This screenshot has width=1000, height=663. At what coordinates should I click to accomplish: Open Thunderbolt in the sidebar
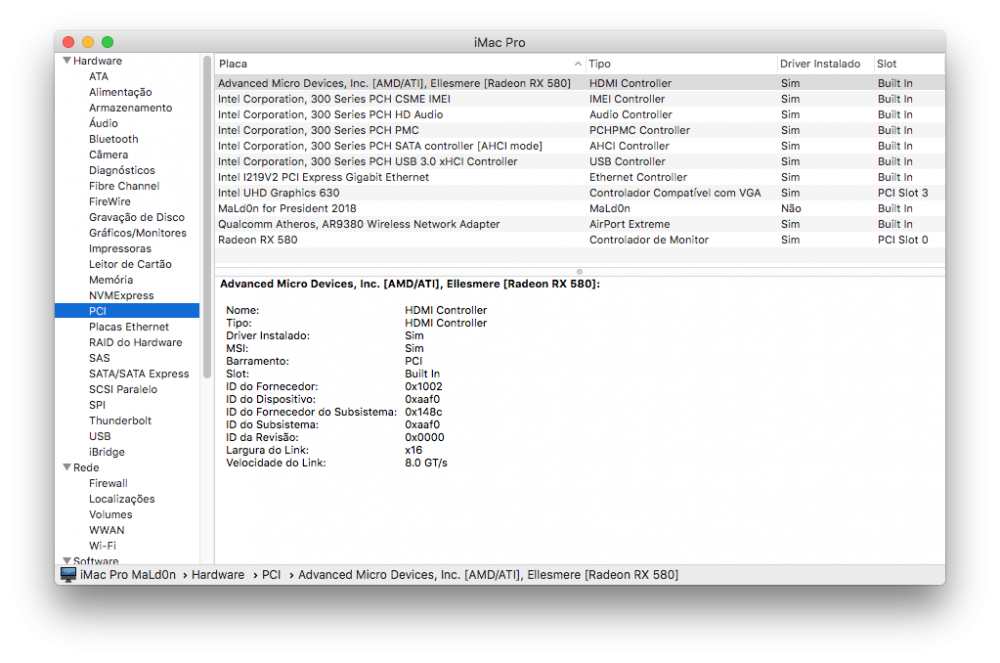click(x=121, y=421)
